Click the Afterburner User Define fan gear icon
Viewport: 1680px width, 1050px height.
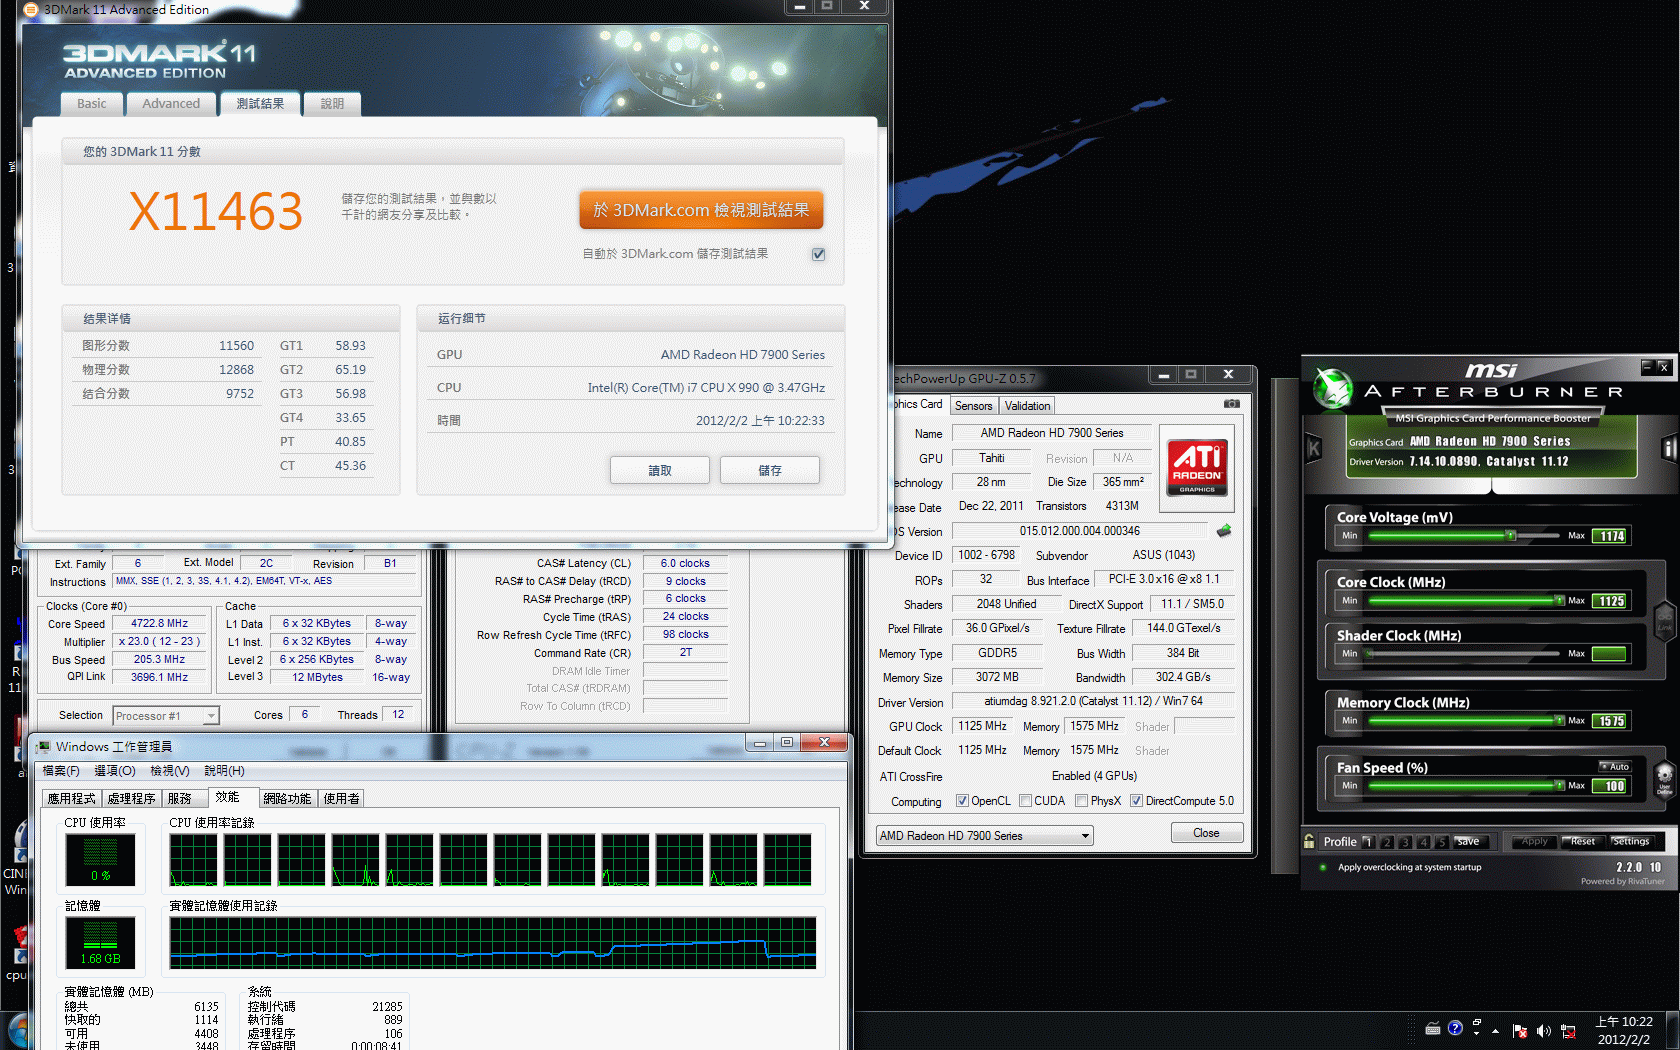point(1664,778)
